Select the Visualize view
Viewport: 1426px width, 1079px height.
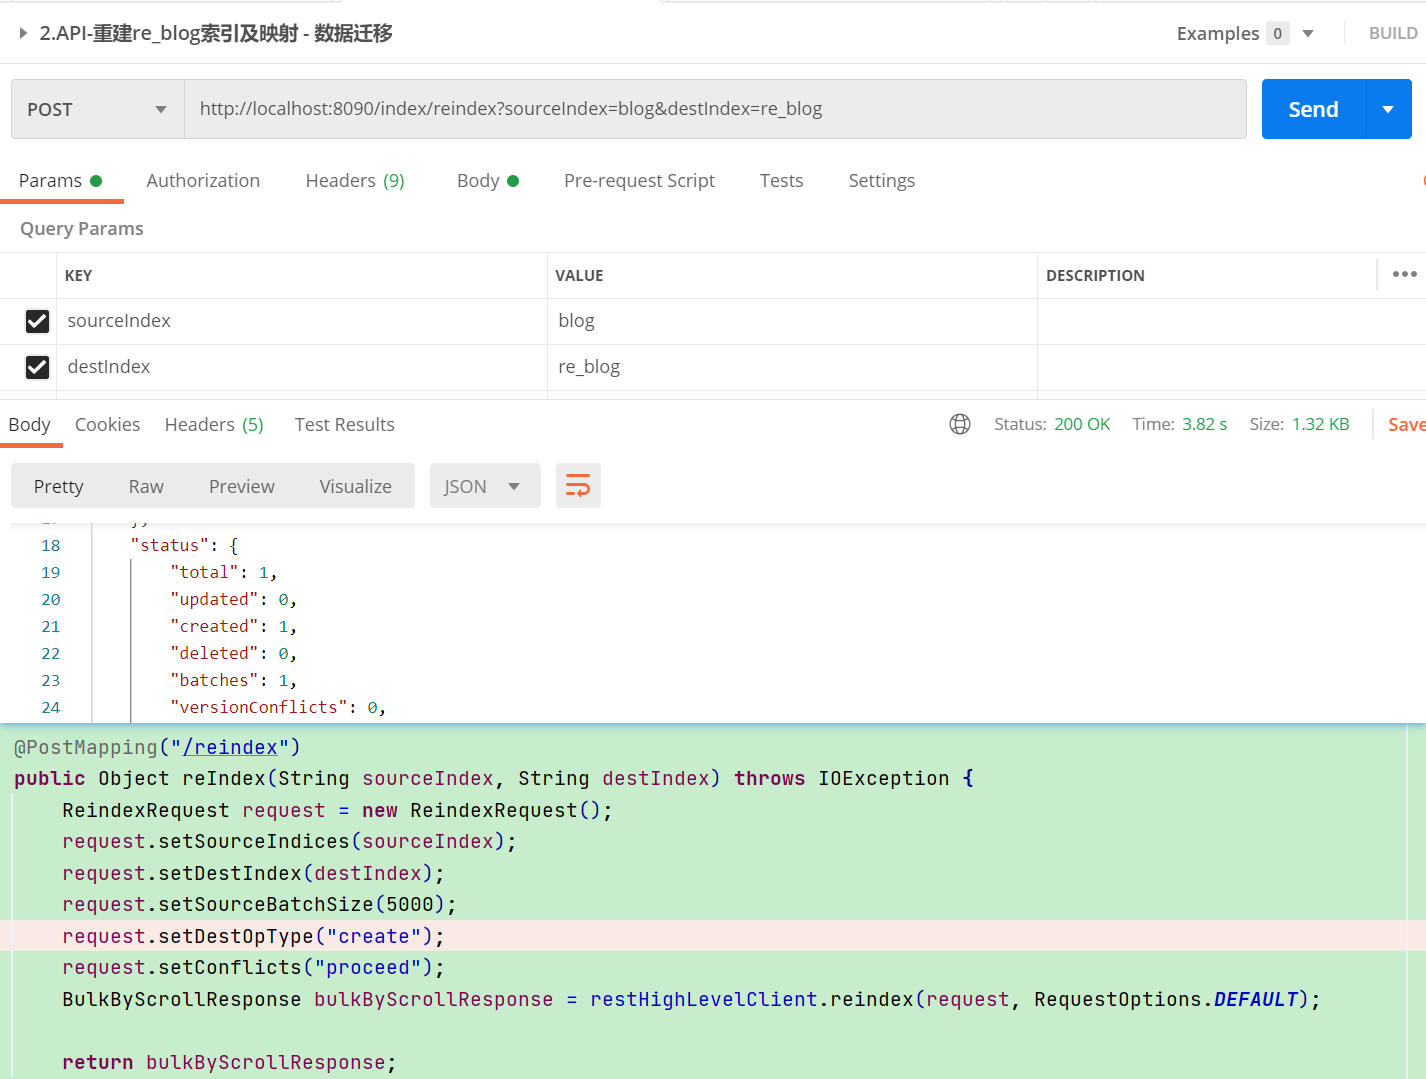[x=355, y=486]
